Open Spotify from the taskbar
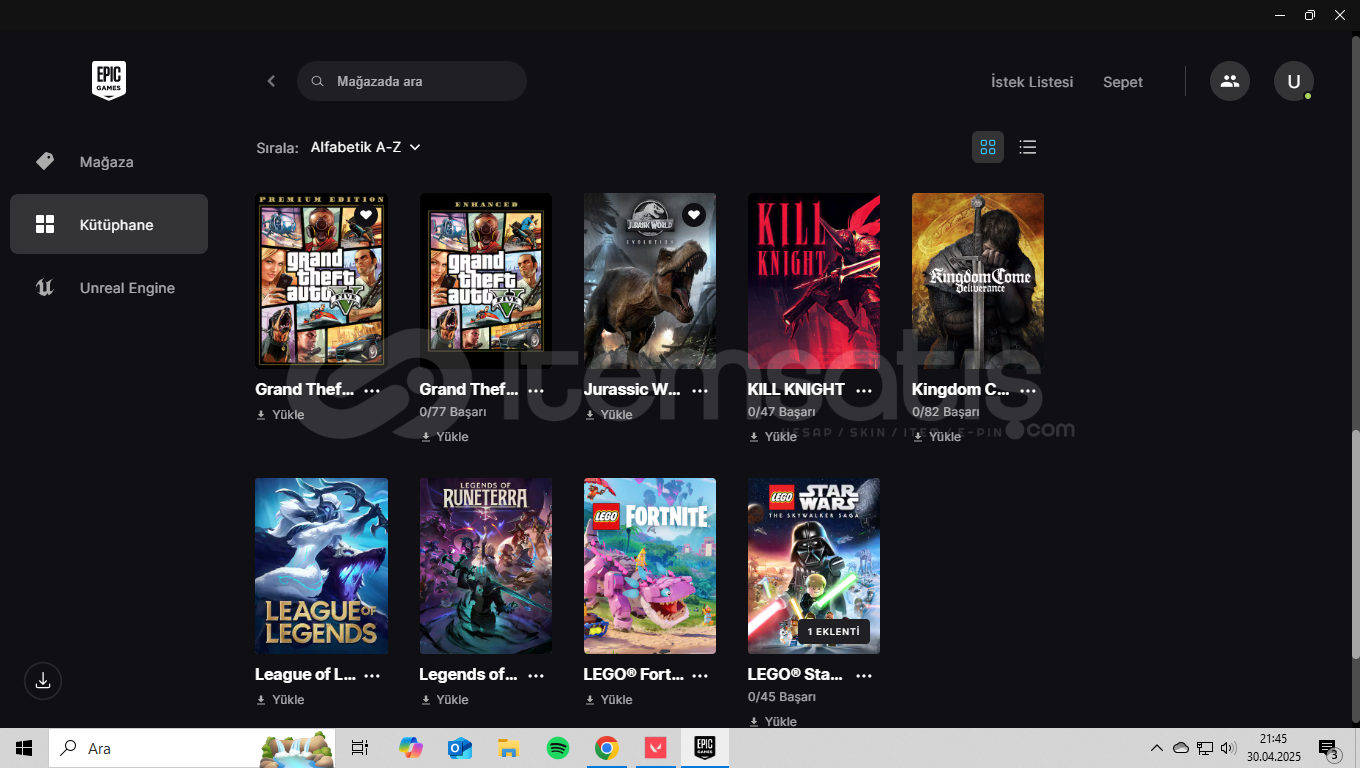 (557, 748)
